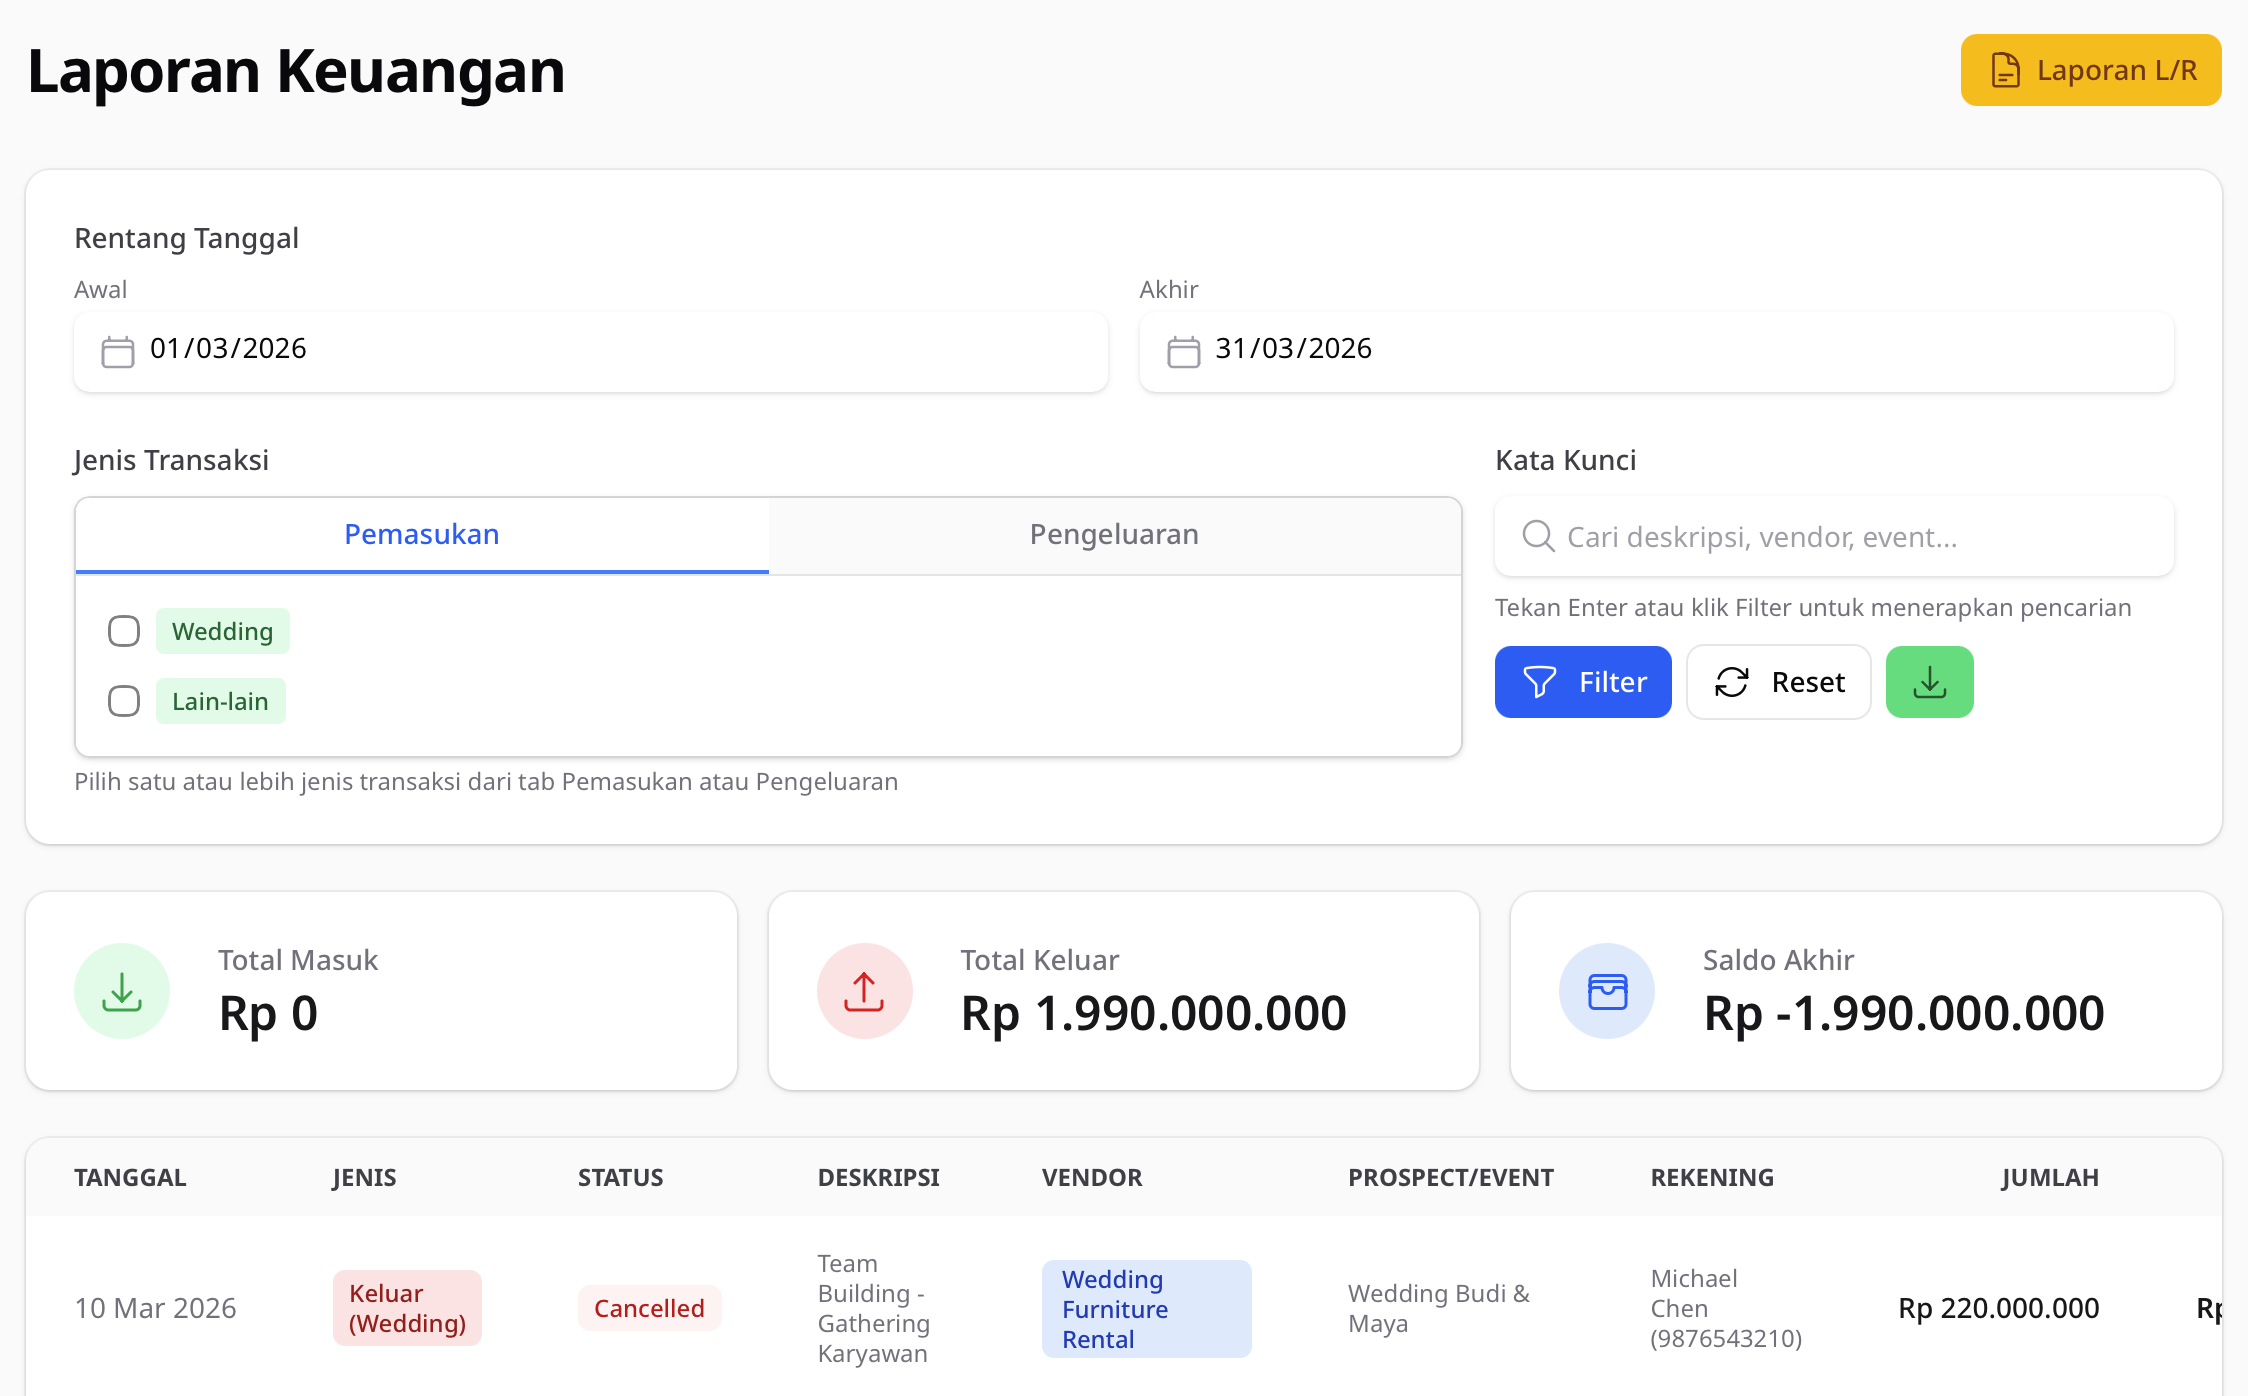Click the funnel icon inside the Filter button
Screen dimensions: 2248x1396
click(x=1540, y=682)
